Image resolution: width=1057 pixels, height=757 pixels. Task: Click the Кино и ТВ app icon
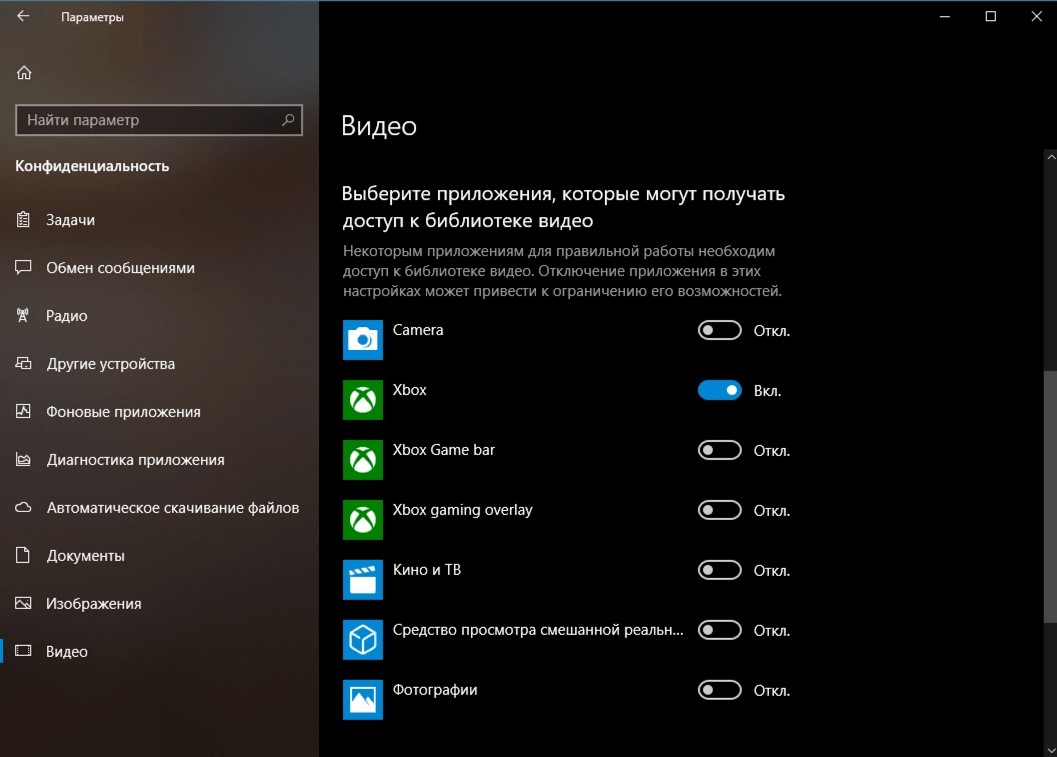363,580
